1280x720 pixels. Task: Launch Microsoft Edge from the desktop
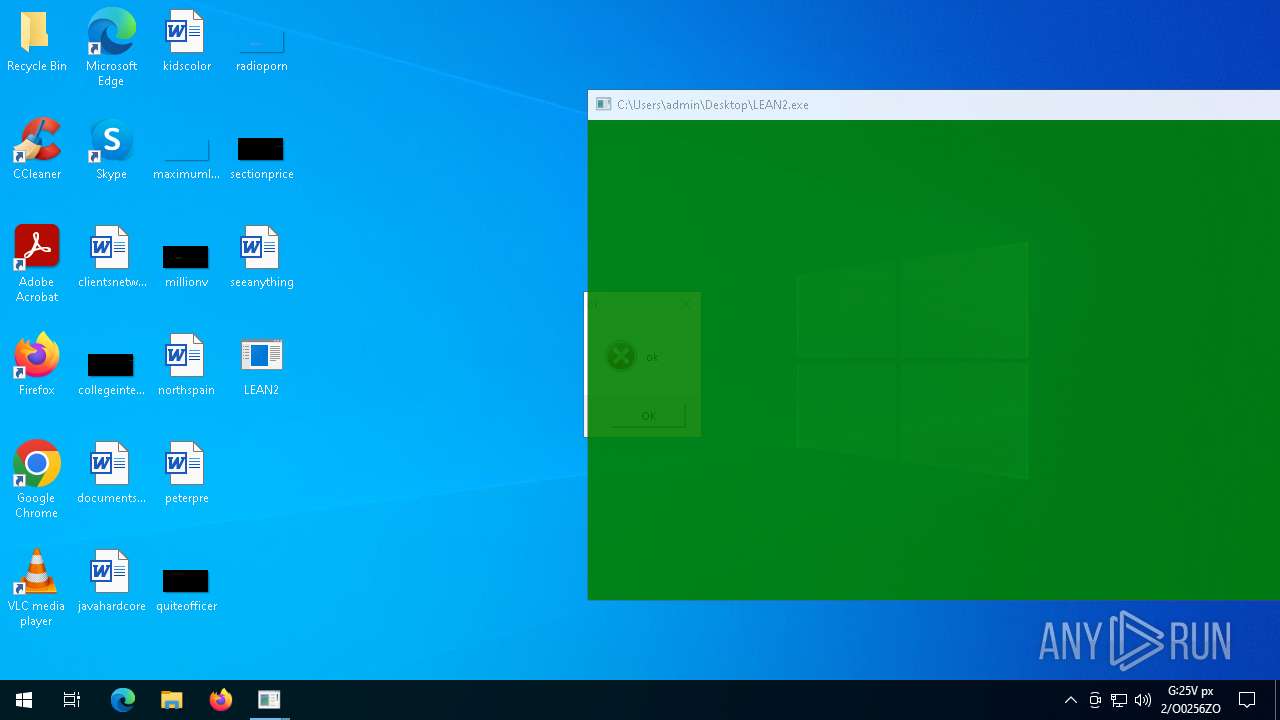coord(111,47)
